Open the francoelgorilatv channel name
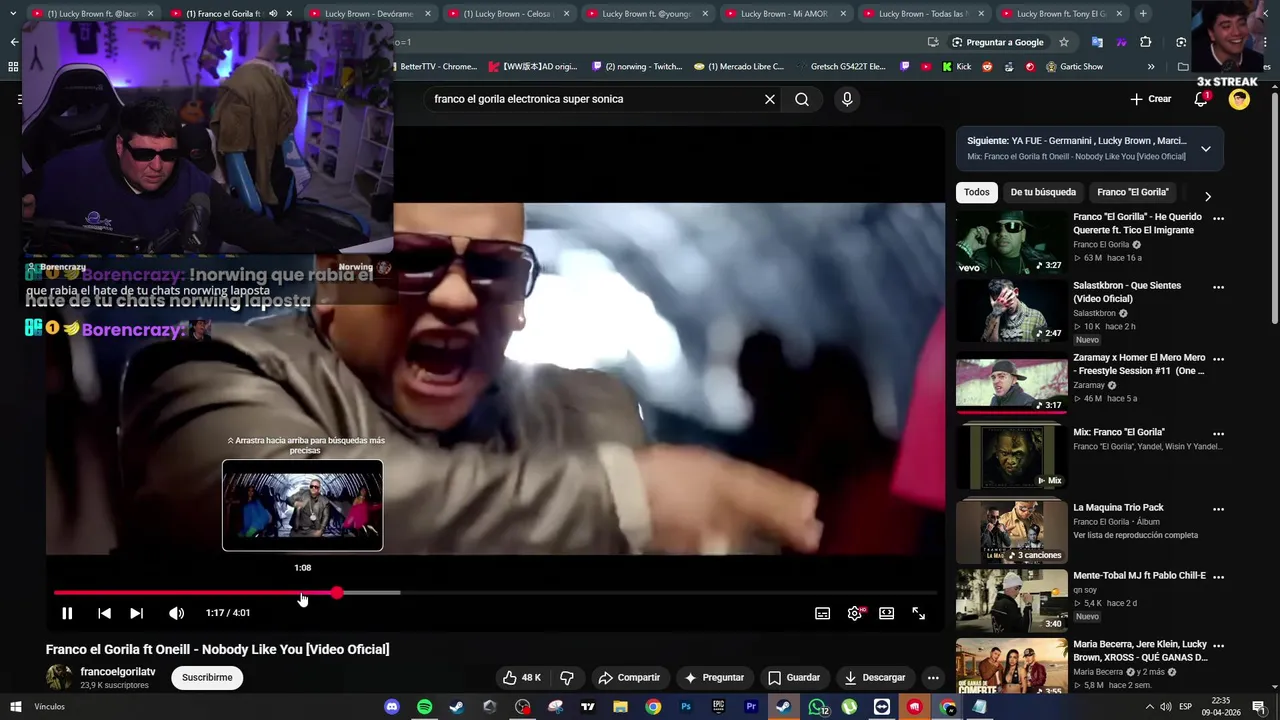 (x=118, y=672)
